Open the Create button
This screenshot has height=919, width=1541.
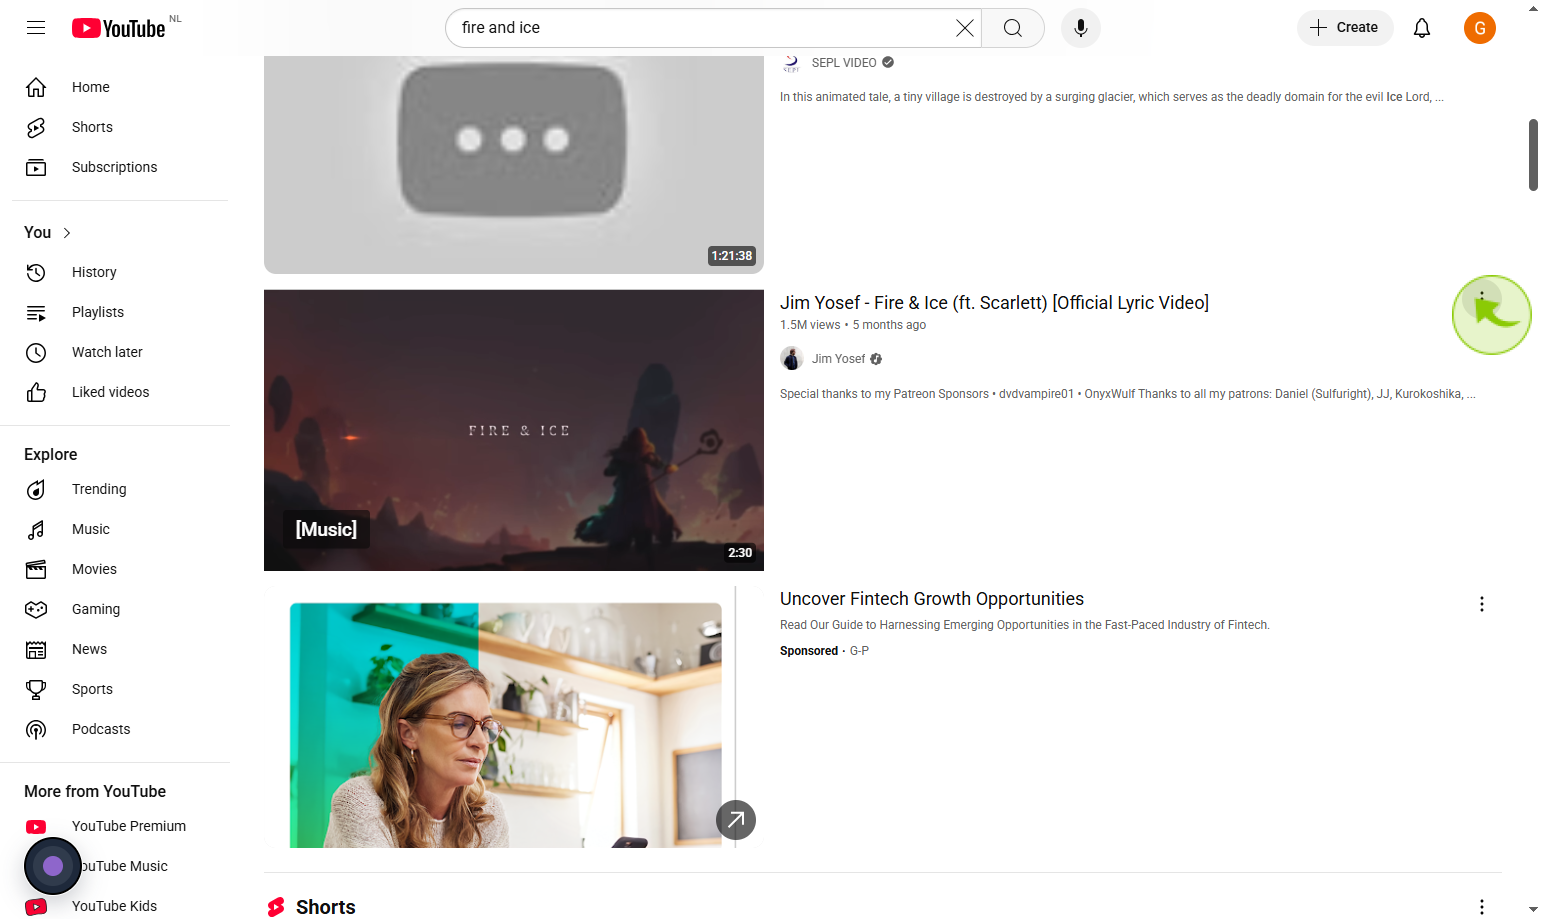(1345, 28)
